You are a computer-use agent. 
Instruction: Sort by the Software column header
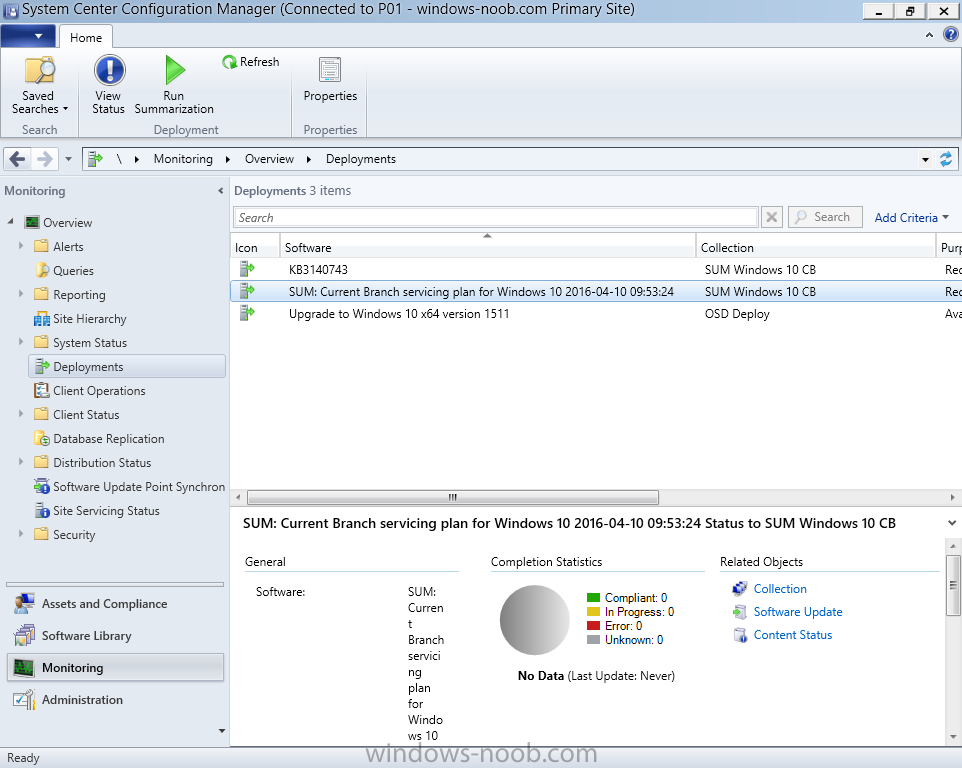(488, 245)
